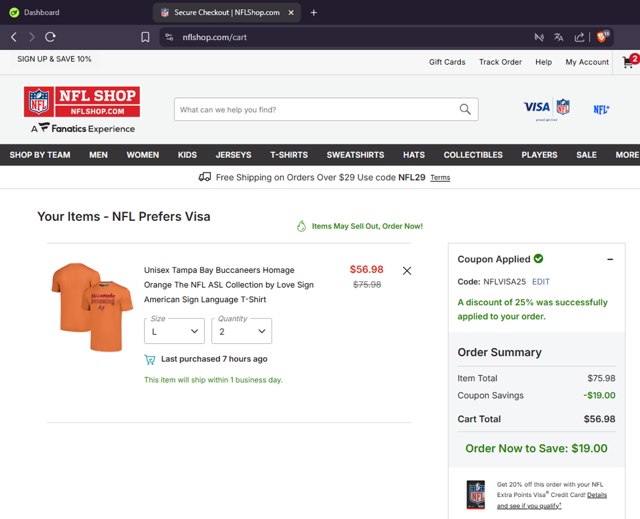Click the Coupon Applied green check icon
The height and width of the screenshot is (519, 640).
pyautogui.click(x=538, y=258)
